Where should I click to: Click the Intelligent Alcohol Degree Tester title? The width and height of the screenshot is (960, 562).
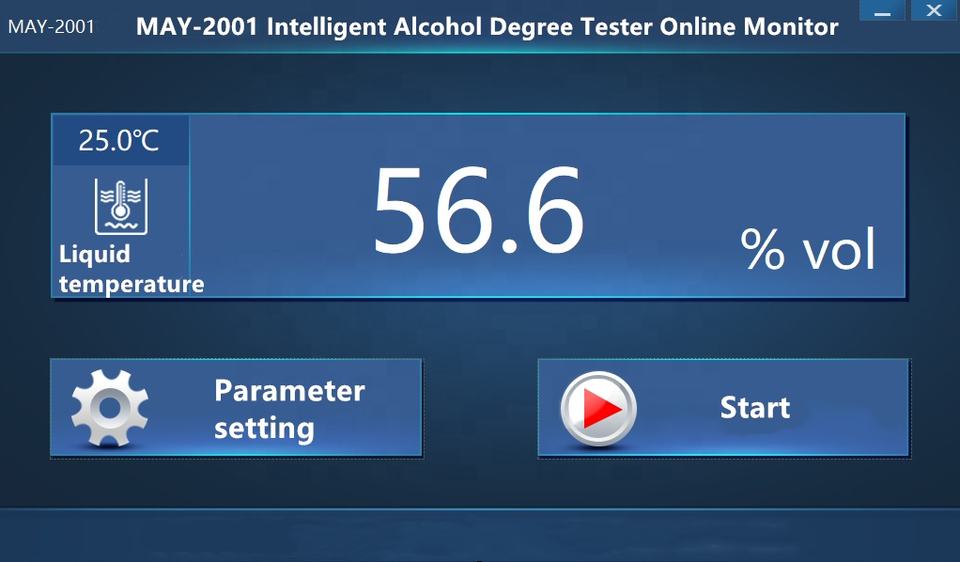[x=487, y=27]
